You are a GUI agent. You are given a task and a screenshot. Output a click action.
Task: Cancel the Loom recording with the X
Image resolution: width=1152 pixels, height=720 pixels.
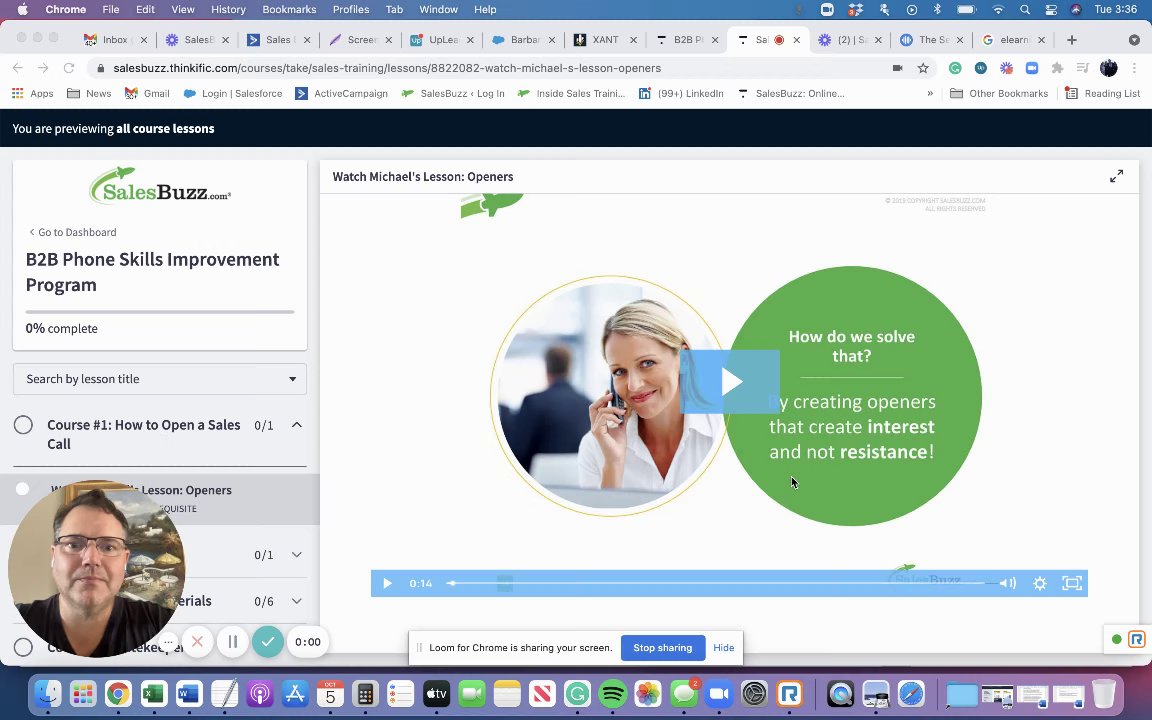coord(197,641)
